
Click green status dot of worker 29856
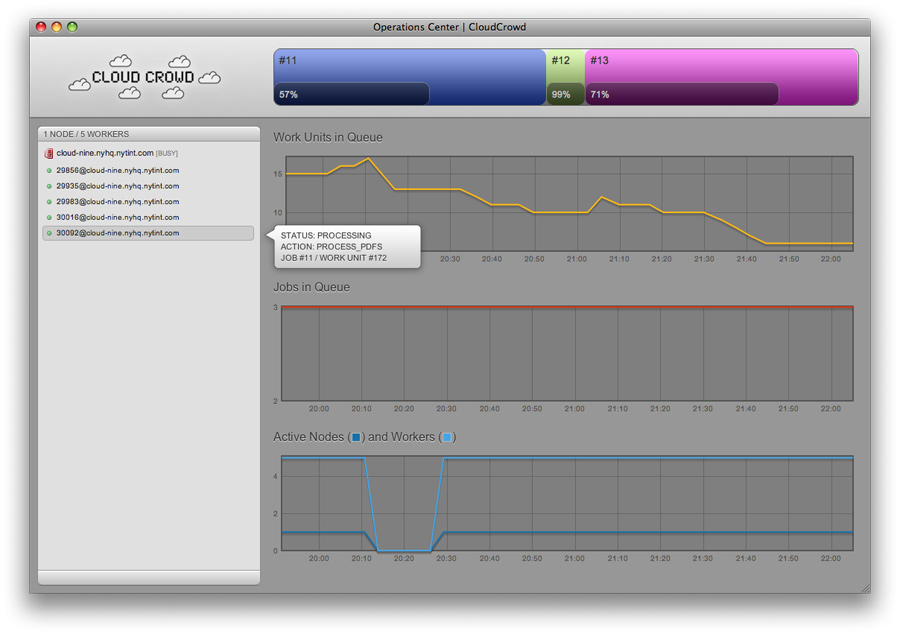pos(49,171)
